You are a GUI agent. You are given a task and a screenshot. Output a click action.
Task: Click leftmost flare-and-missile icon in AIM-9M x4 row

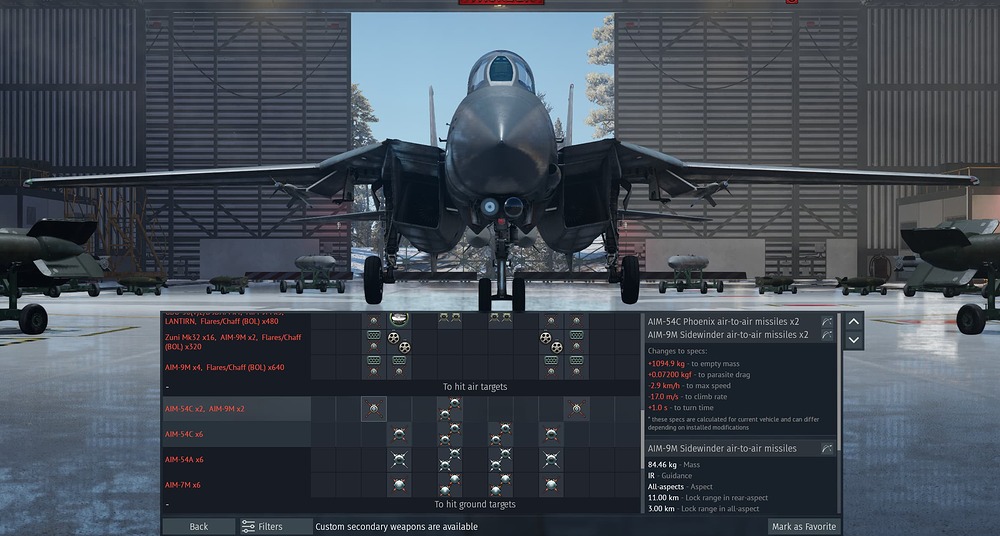coord(374,368)
